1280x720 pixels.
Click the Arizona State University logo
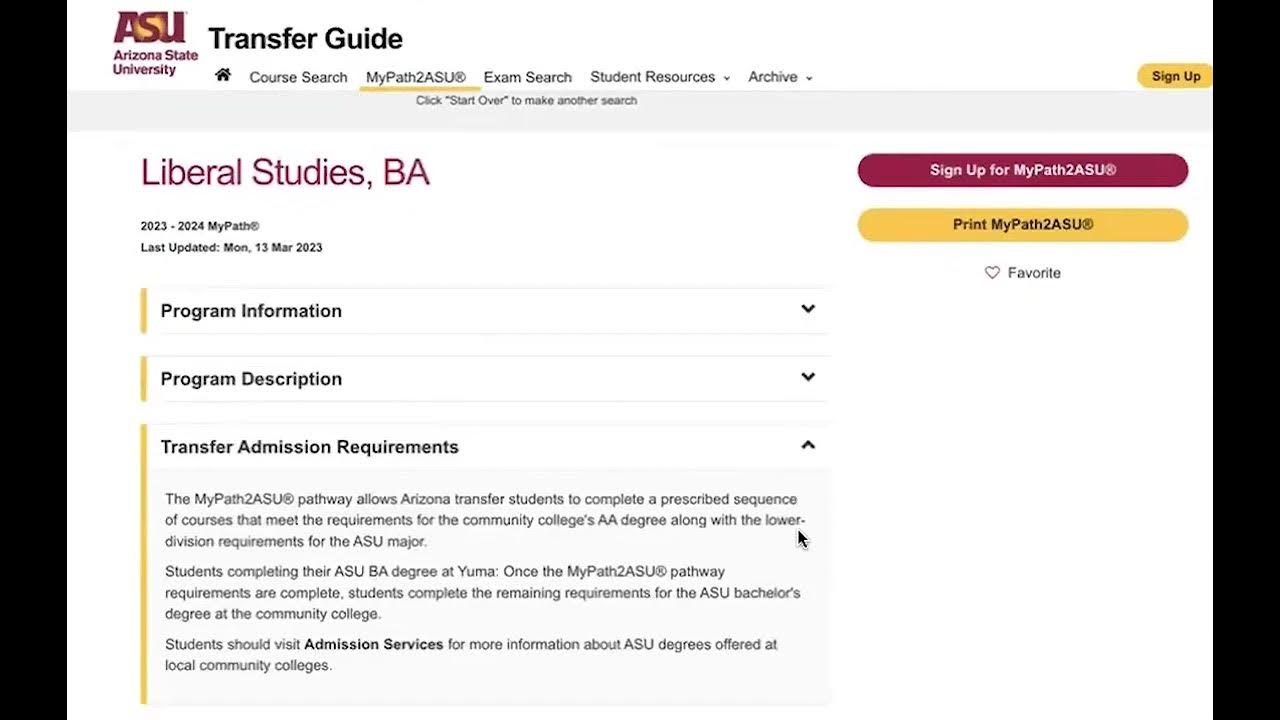[155, 44]
